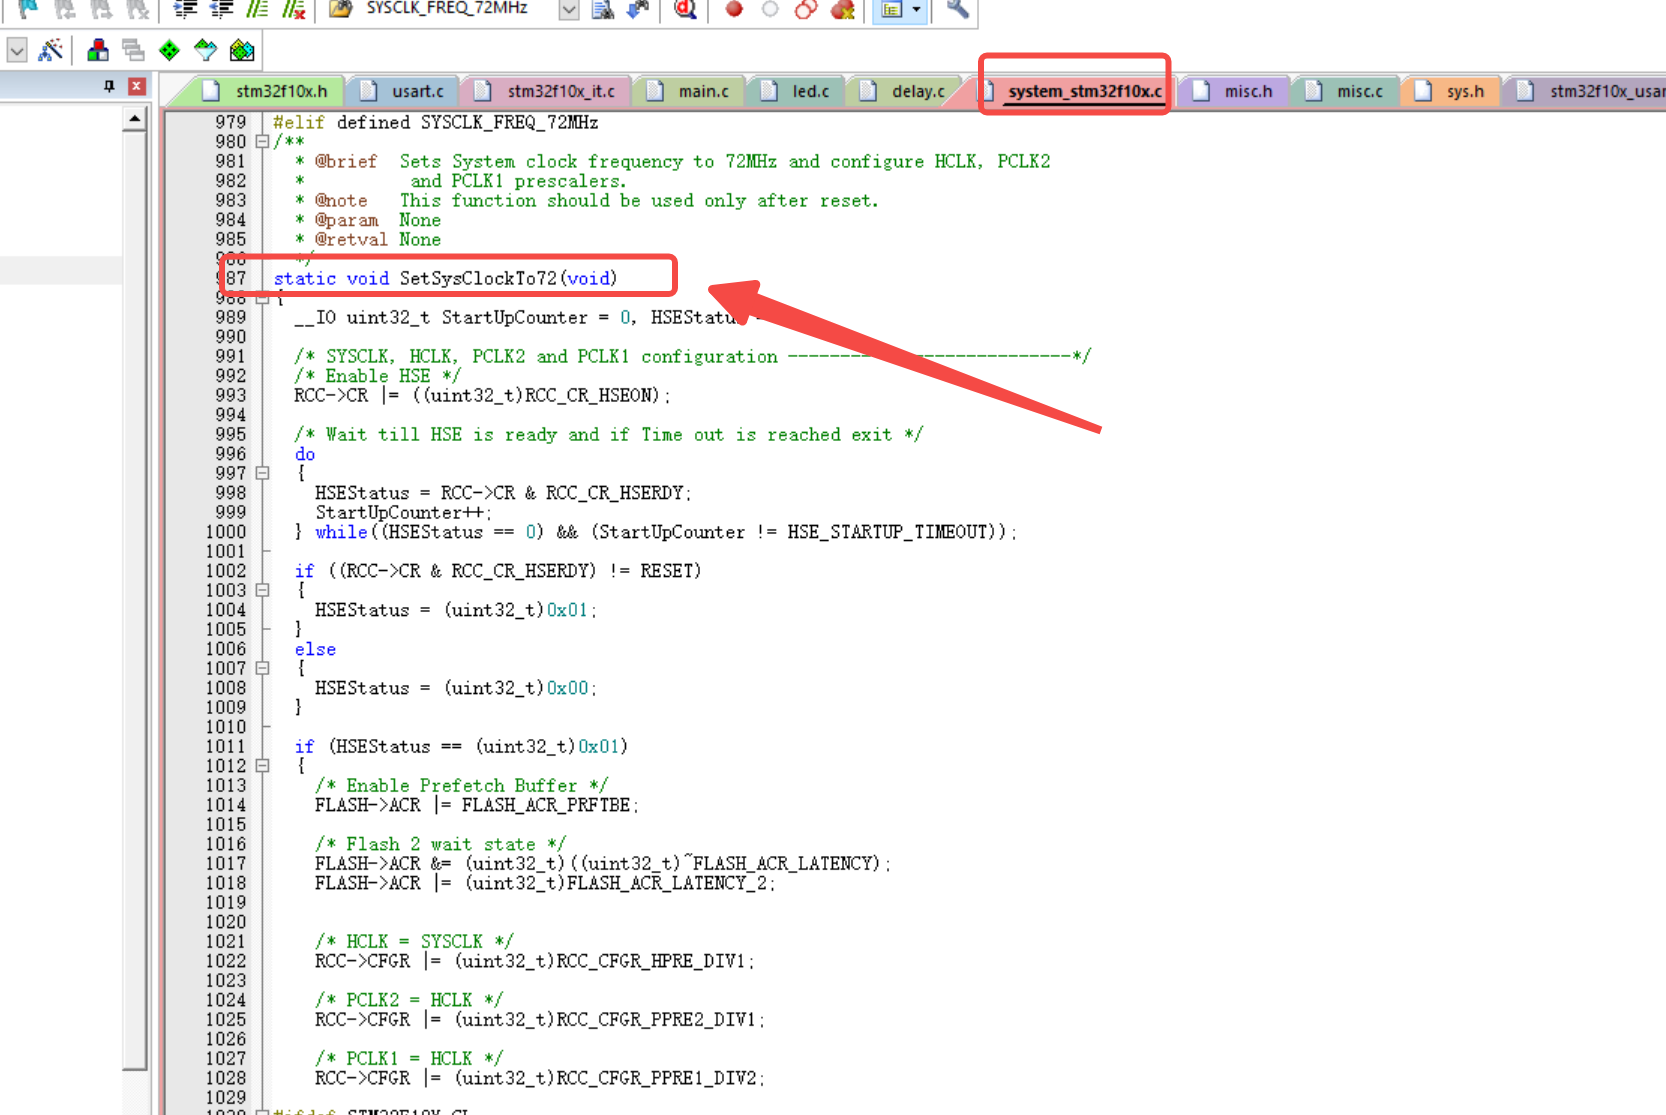Collapse the if block at line 1003
The image size is (1666, 1115).
click(x=262, y=590)
